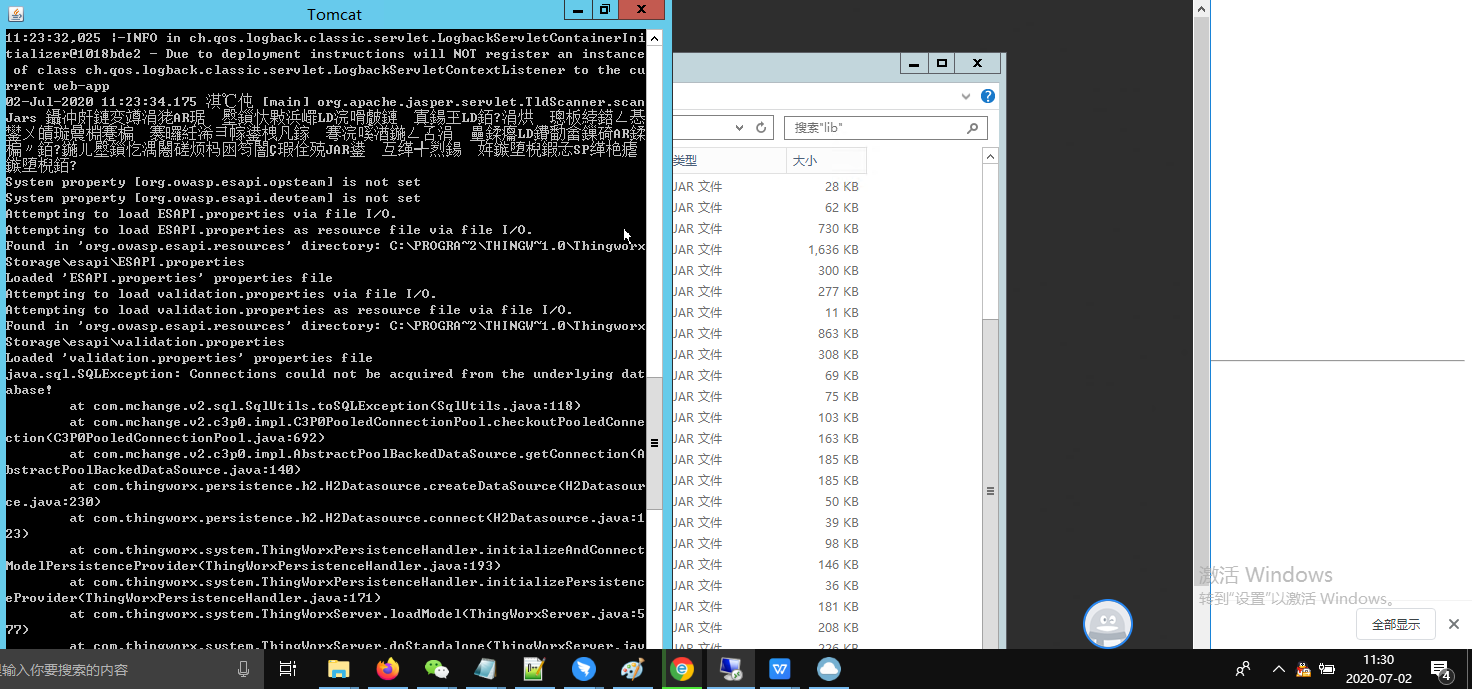Image resolution: width=1472 pixels, height=689 pixels.
Task: Click the Explorer file list scroll up arrow
Action: tap(990, 156)
